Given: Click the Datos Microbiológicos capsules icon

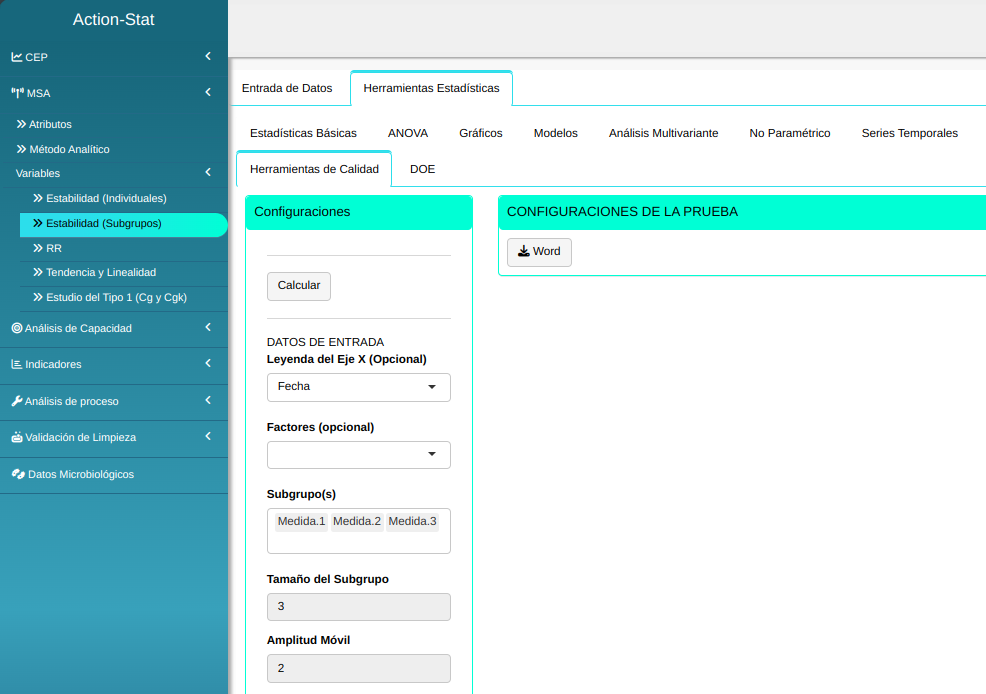Looking at the screenshot, I should [17, 474].
